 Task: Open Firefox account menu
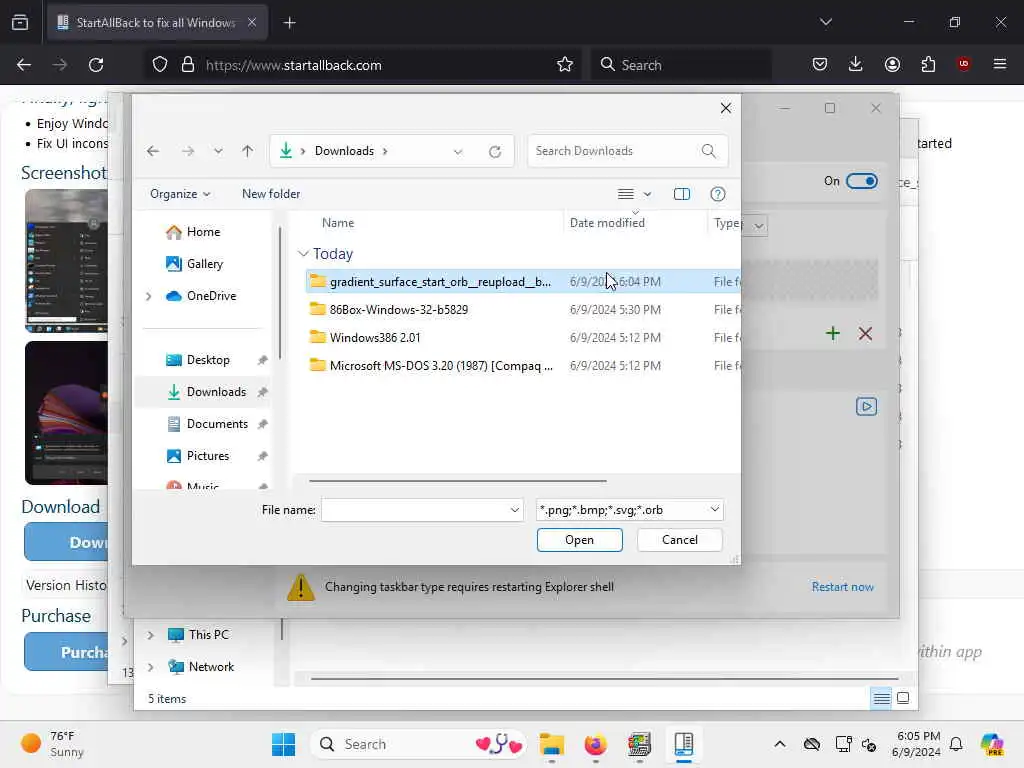pos(892,64)
